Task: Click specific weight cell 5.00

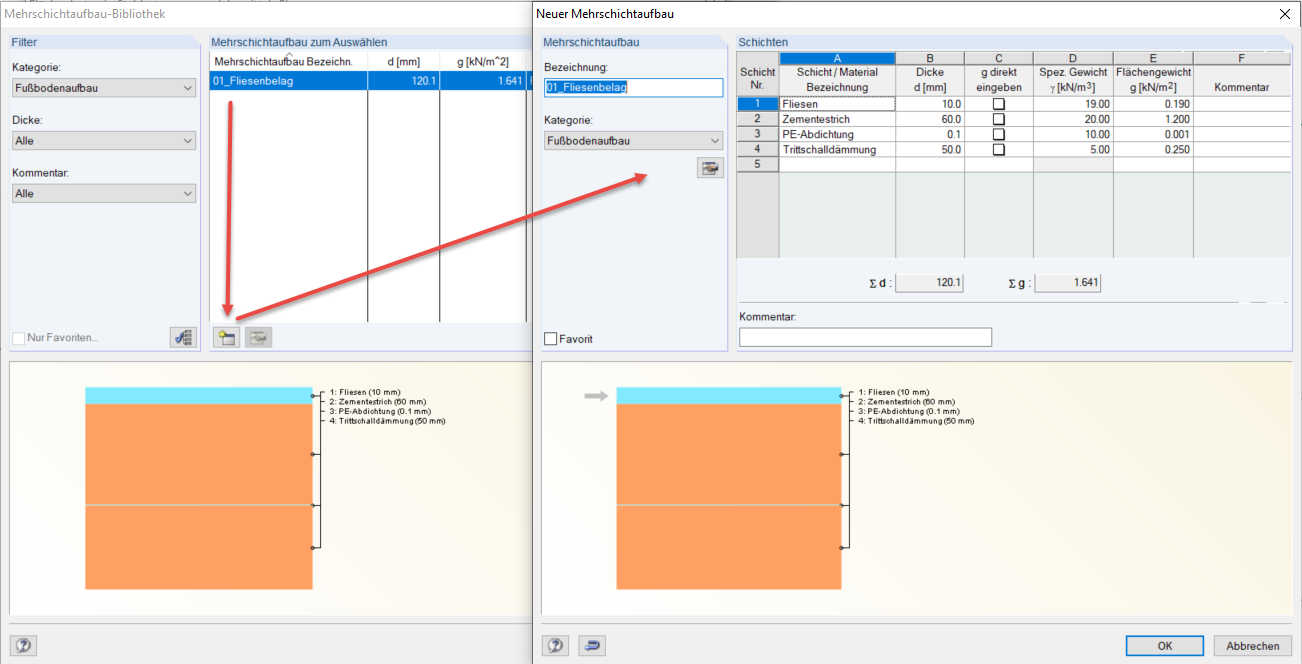Action: coord(1073,149)
